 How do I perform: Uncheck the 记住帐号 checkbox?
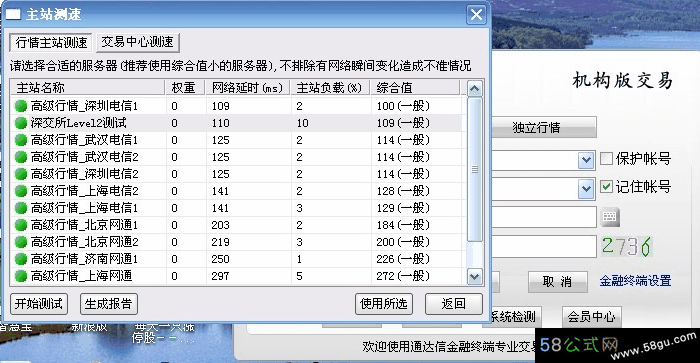point(606,186)
